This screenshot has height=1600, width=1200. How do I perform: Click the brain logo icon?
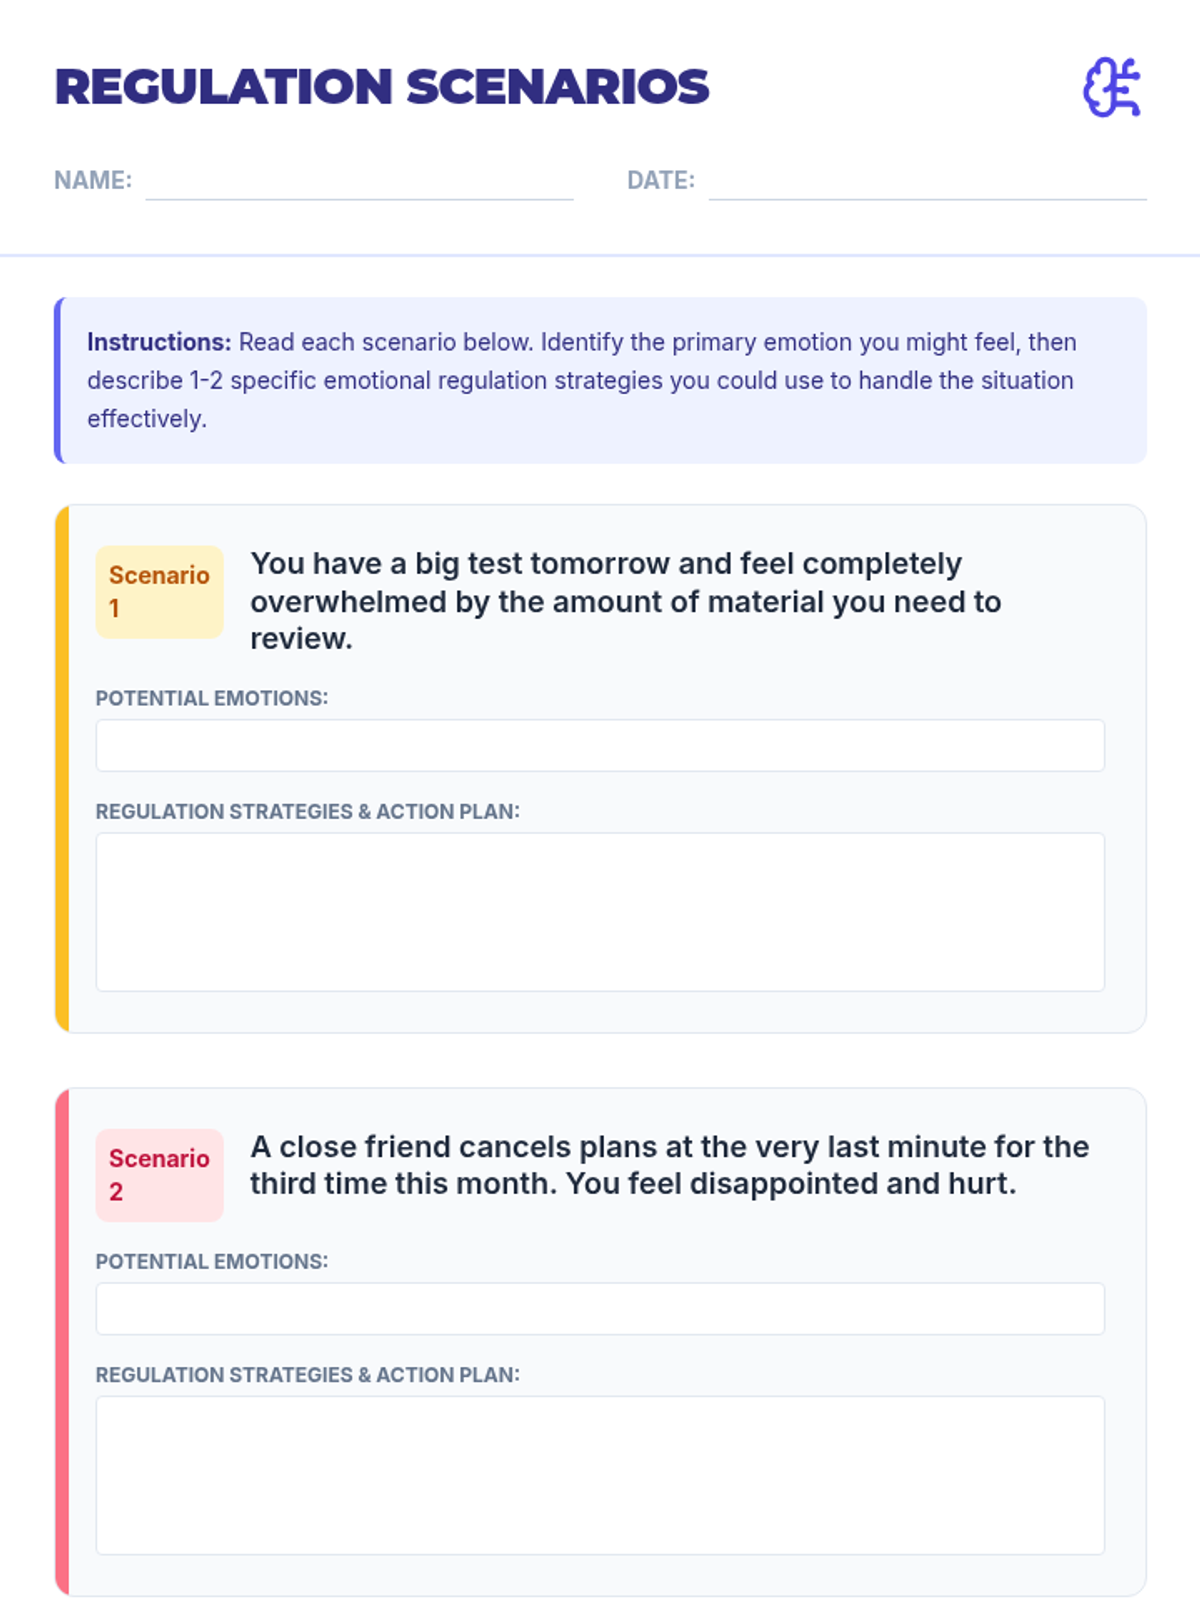(x=1112, y=88)
